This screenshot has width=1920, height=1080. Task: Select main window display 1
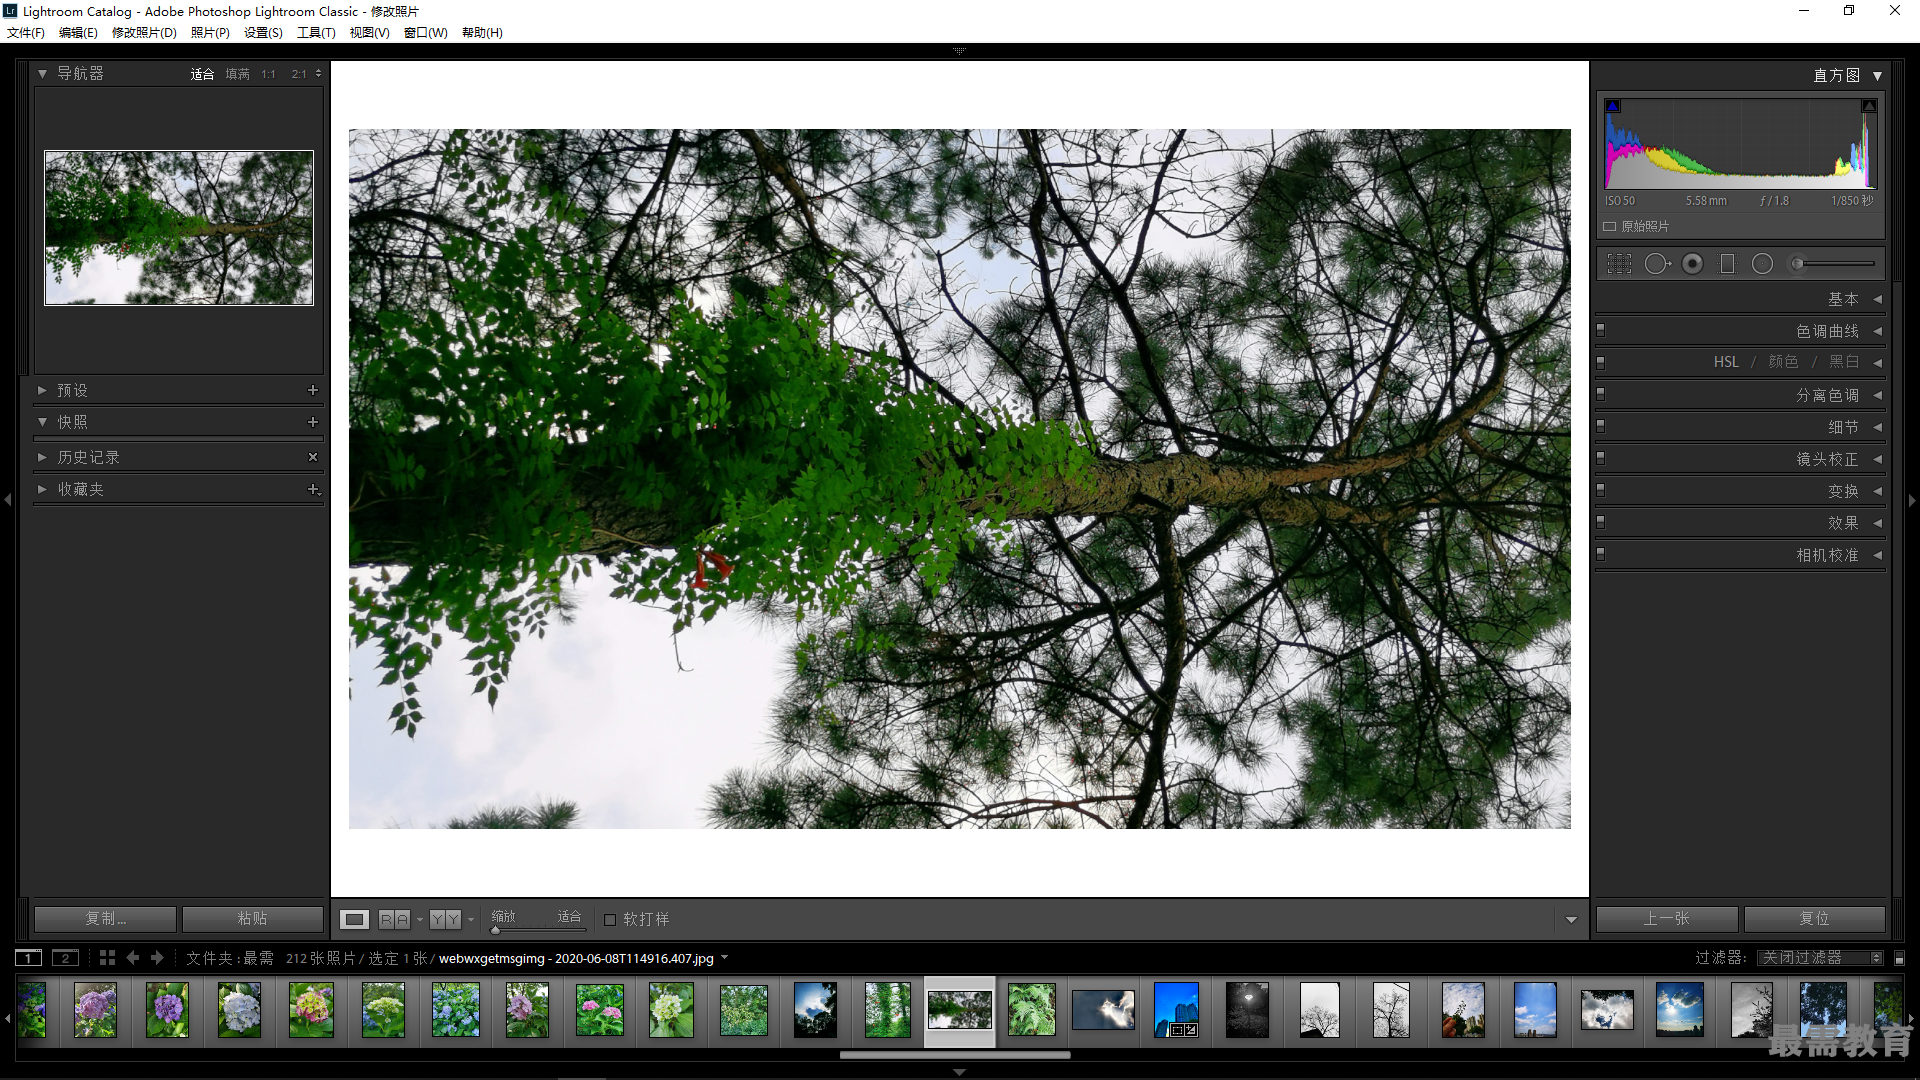(29, 958)
